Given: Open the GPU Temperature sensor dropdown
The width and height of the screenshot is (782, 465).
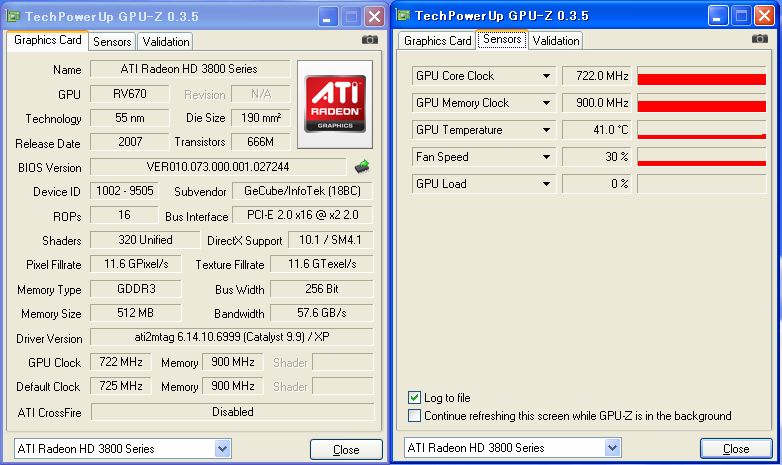Looking at the screenshot, I should 547,130.
